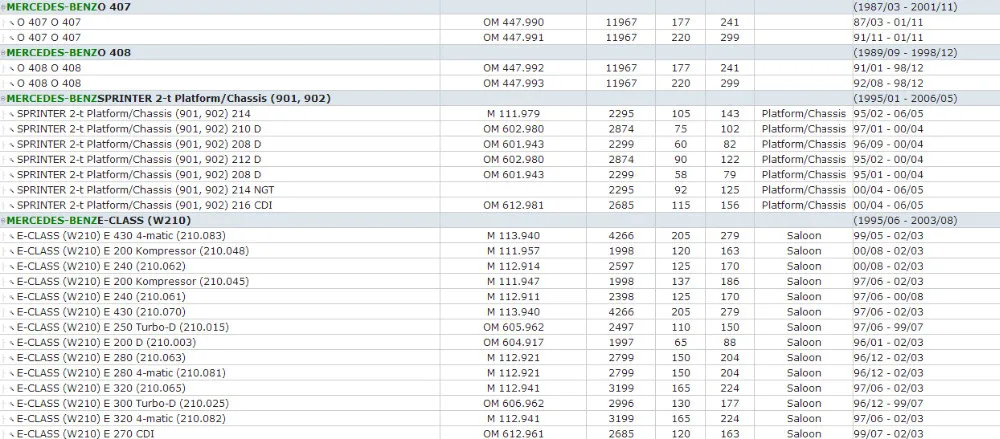Select E 320 4-matic (210.082) row
The width and height of the screenshot is (1000, 439).
[500, 419]
